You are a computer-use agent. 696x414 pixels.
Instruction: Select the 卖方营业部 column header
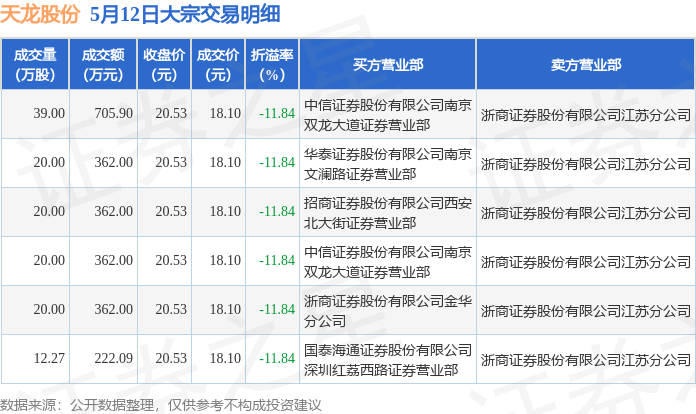pyautogui.click(x=586, y=65)
